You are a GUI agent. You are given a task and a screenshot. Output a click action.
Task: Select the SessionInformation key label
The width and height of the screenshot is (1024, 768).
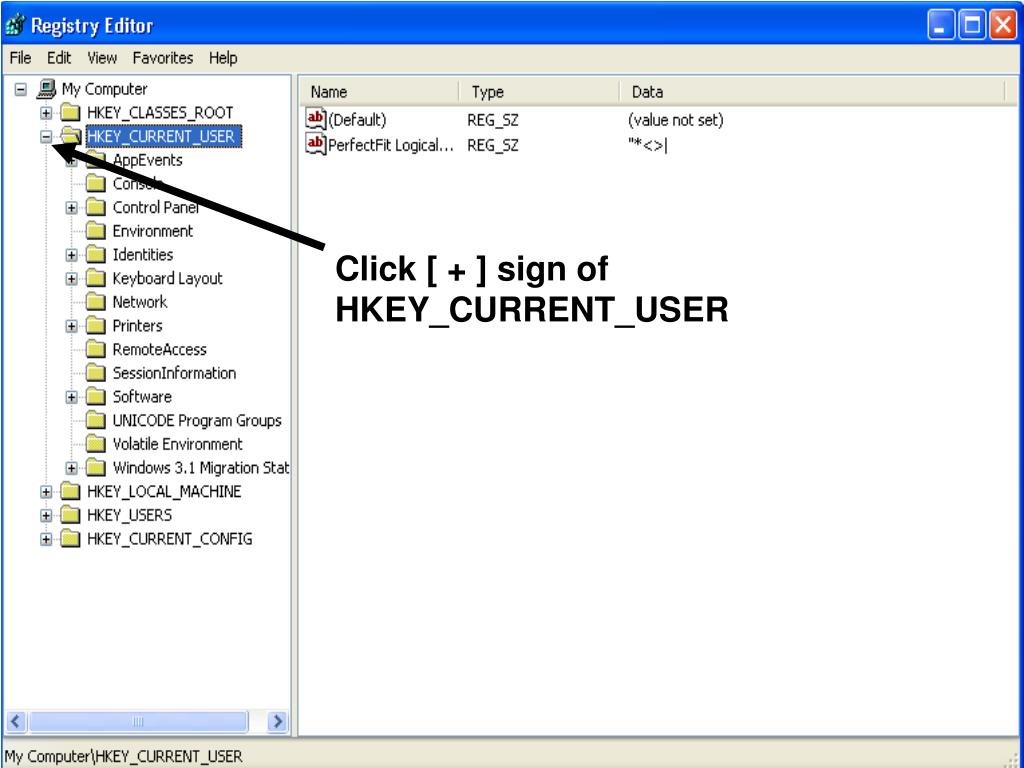[174, 374]
